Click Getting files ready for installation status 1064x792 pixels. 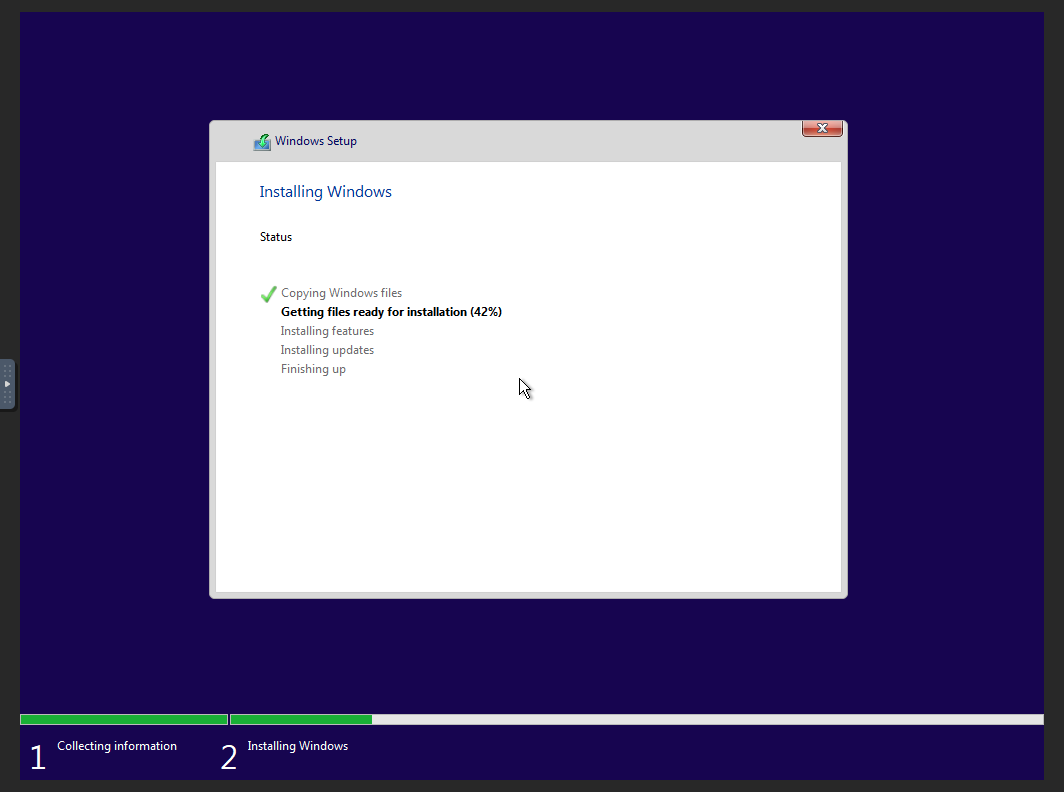(391, 312)
